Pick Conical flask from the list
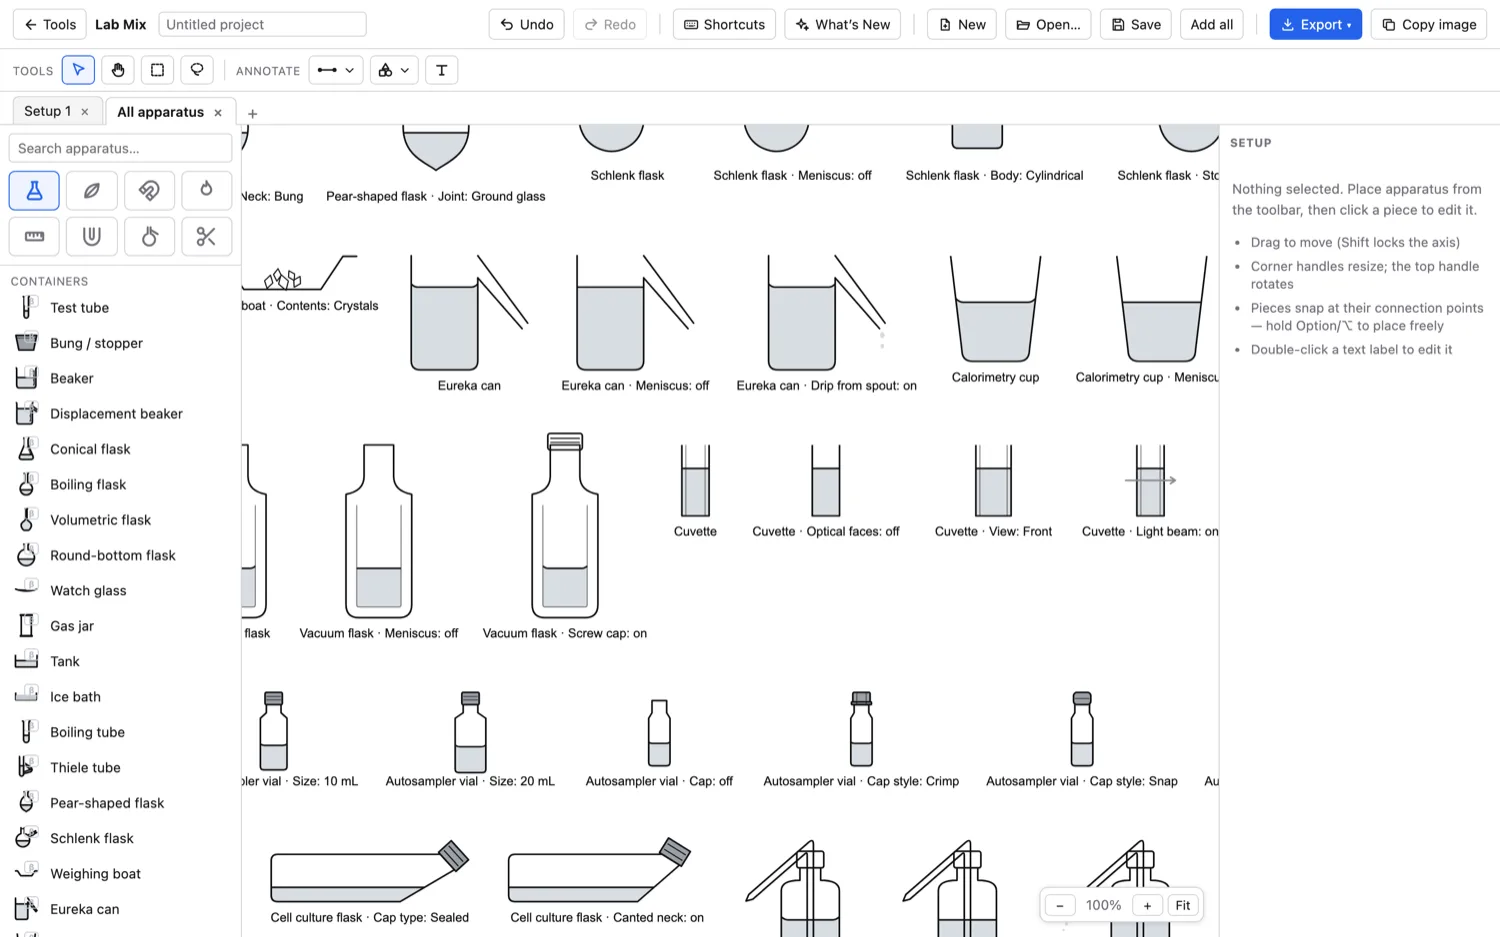The image size is (1500, 937). pos(120,449)
